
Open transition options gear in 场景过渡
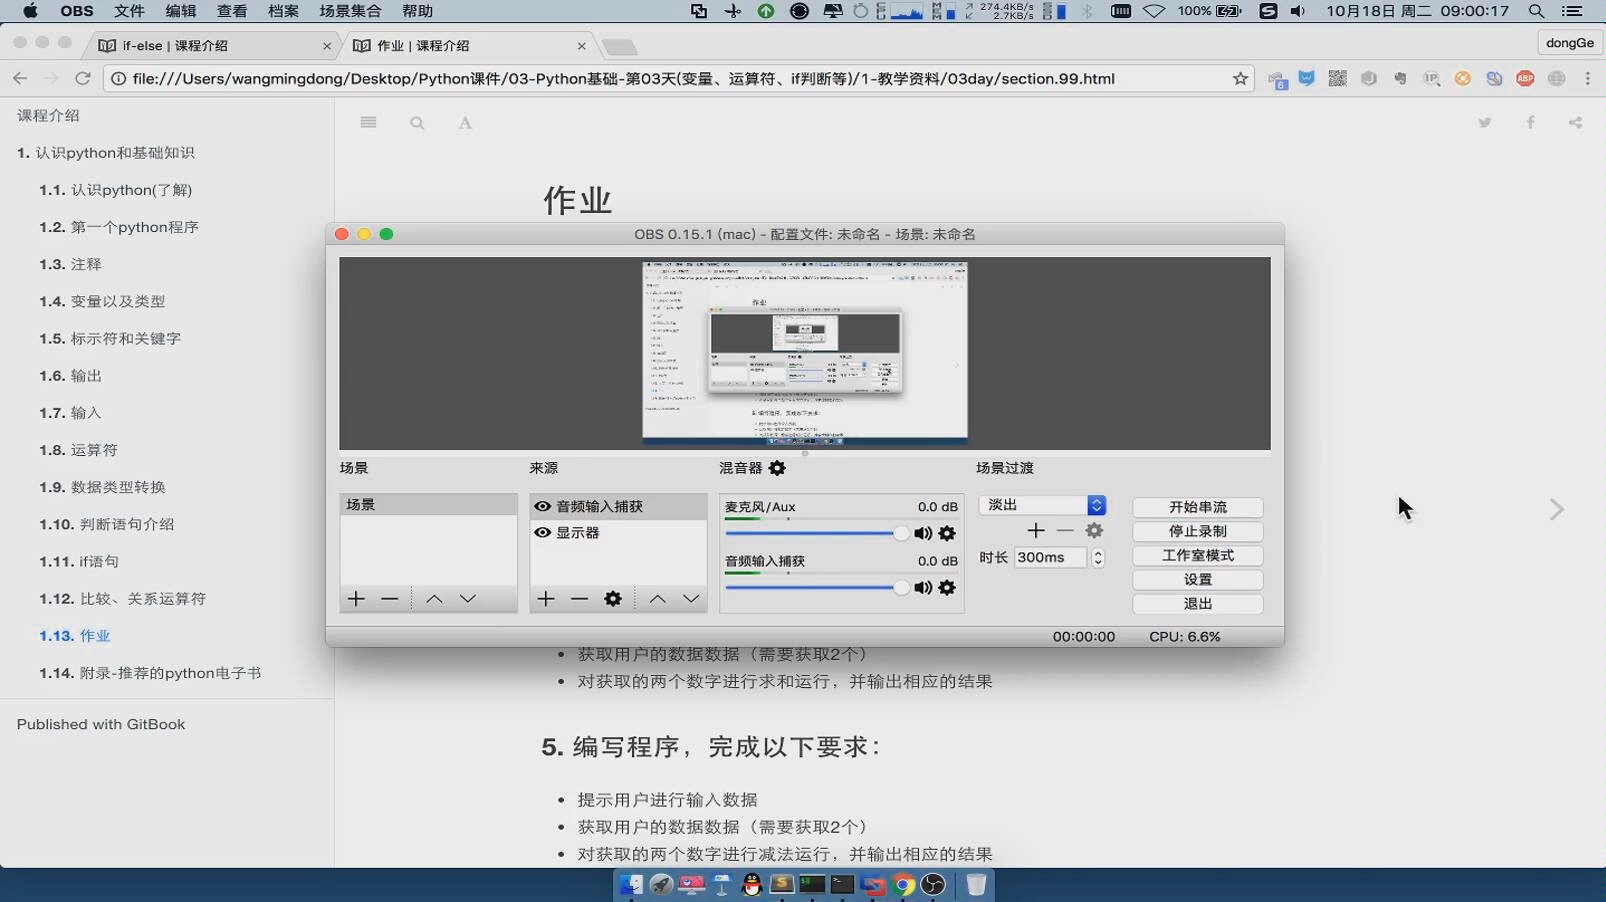pos(1093,531)
